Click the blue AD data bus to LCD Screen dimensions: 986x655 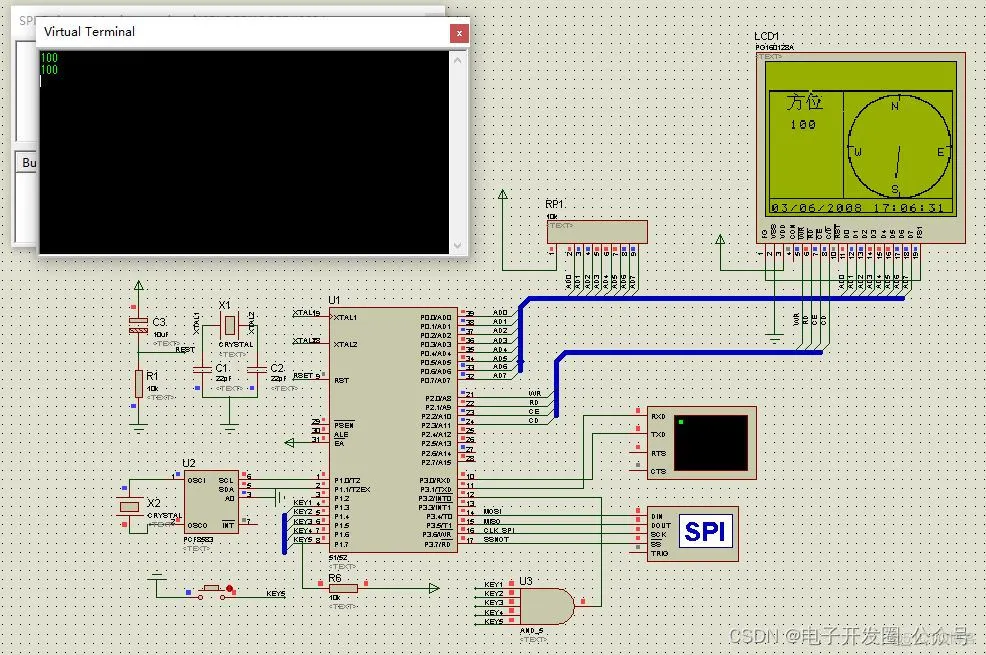coord(711,299)
